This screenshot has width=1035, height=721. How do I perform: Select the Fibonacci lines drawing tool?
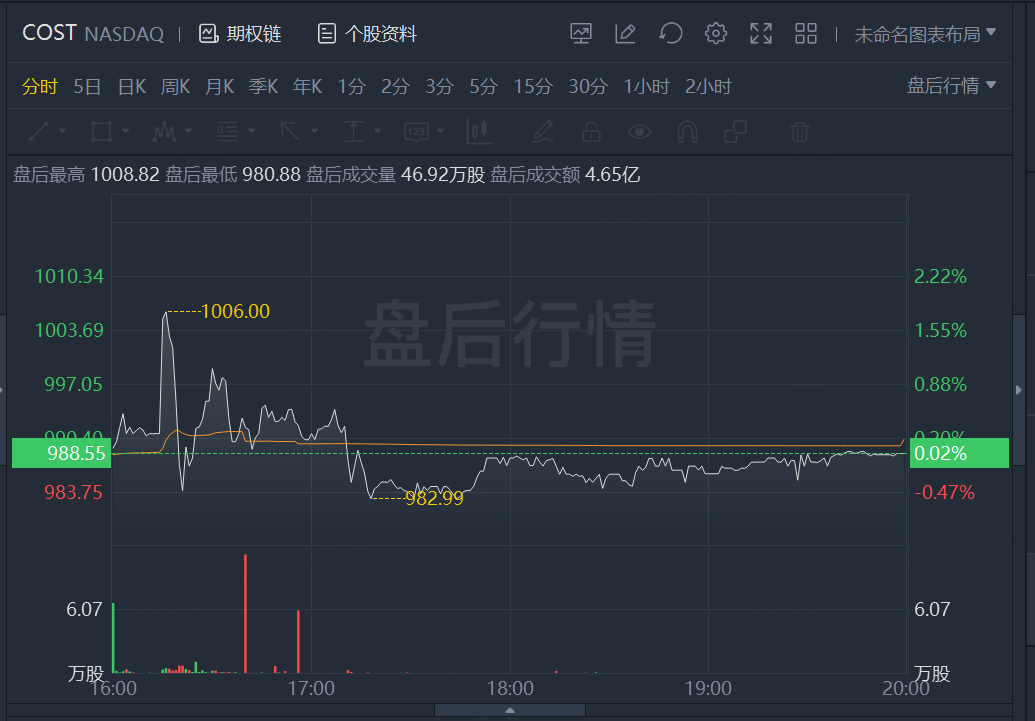[x=228, y=131]
